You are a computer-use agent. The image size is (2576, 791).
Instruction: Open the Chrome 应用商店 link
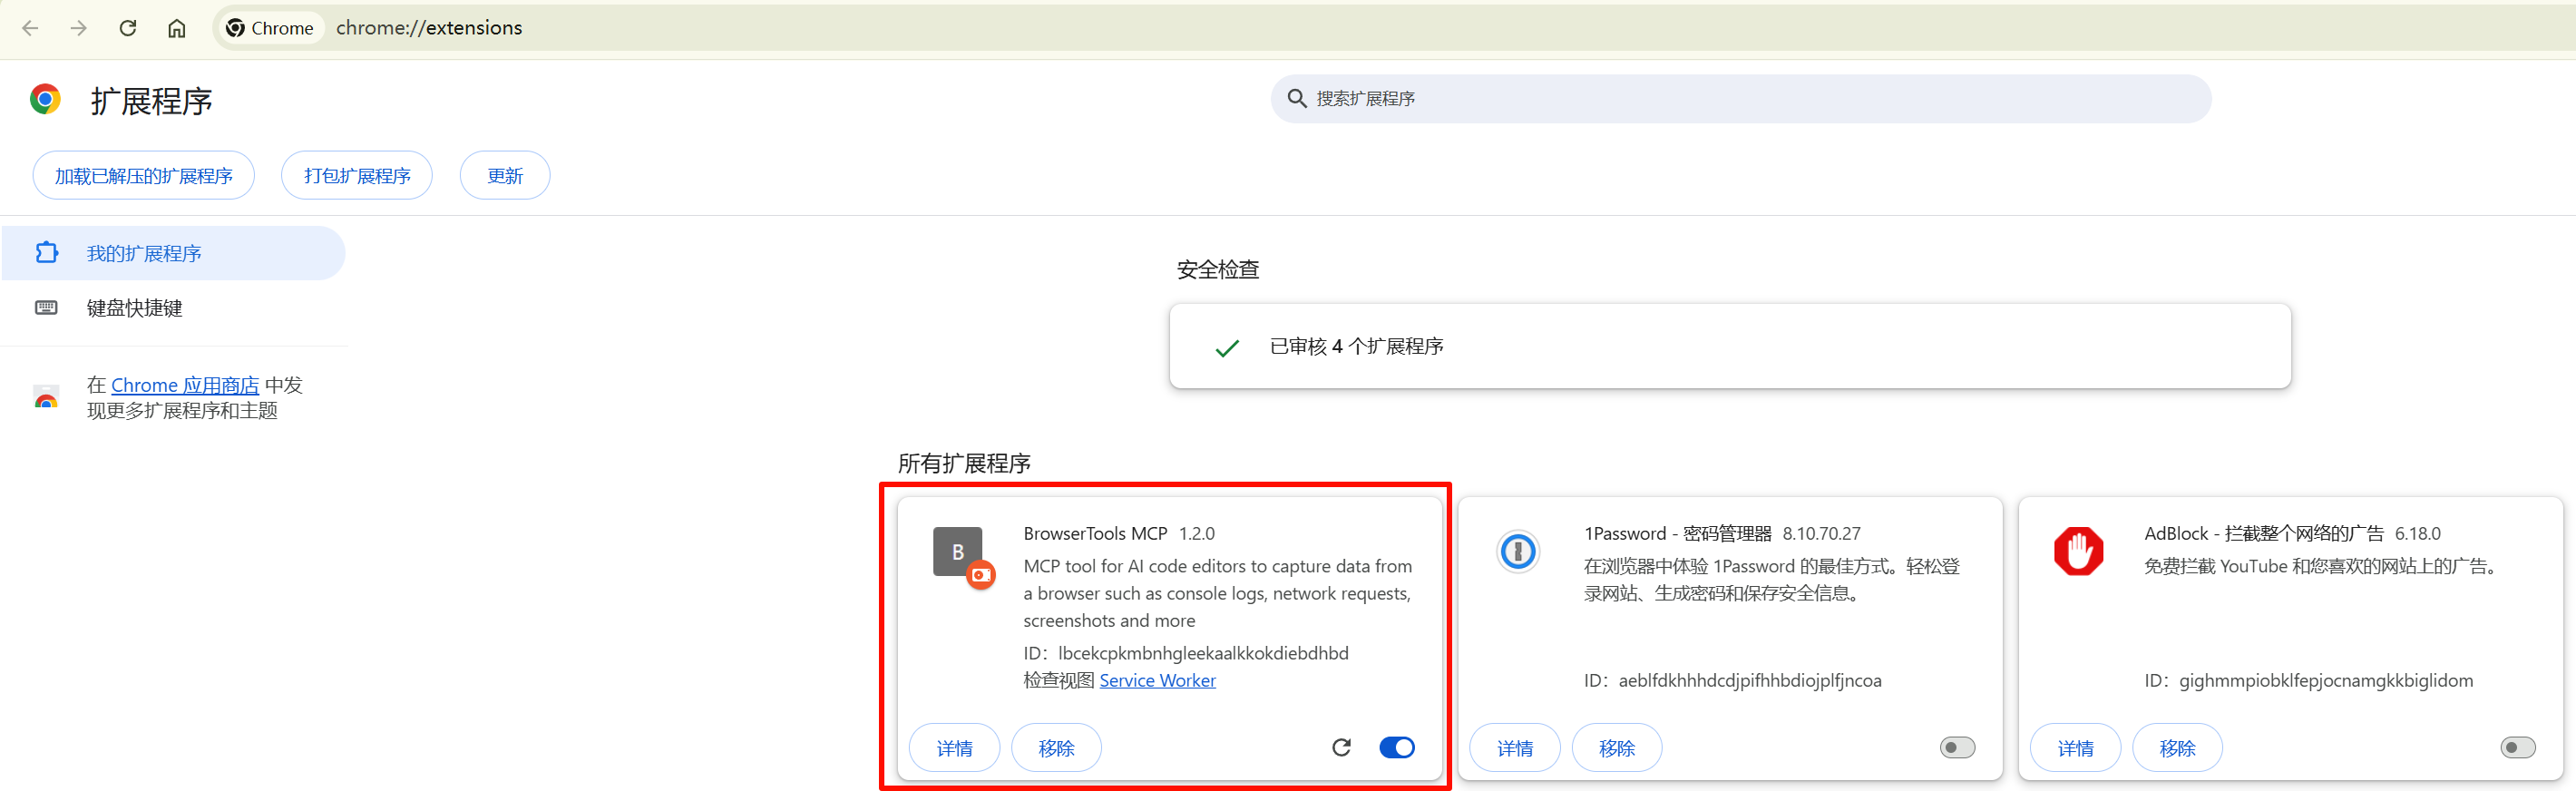click(185, 385)
